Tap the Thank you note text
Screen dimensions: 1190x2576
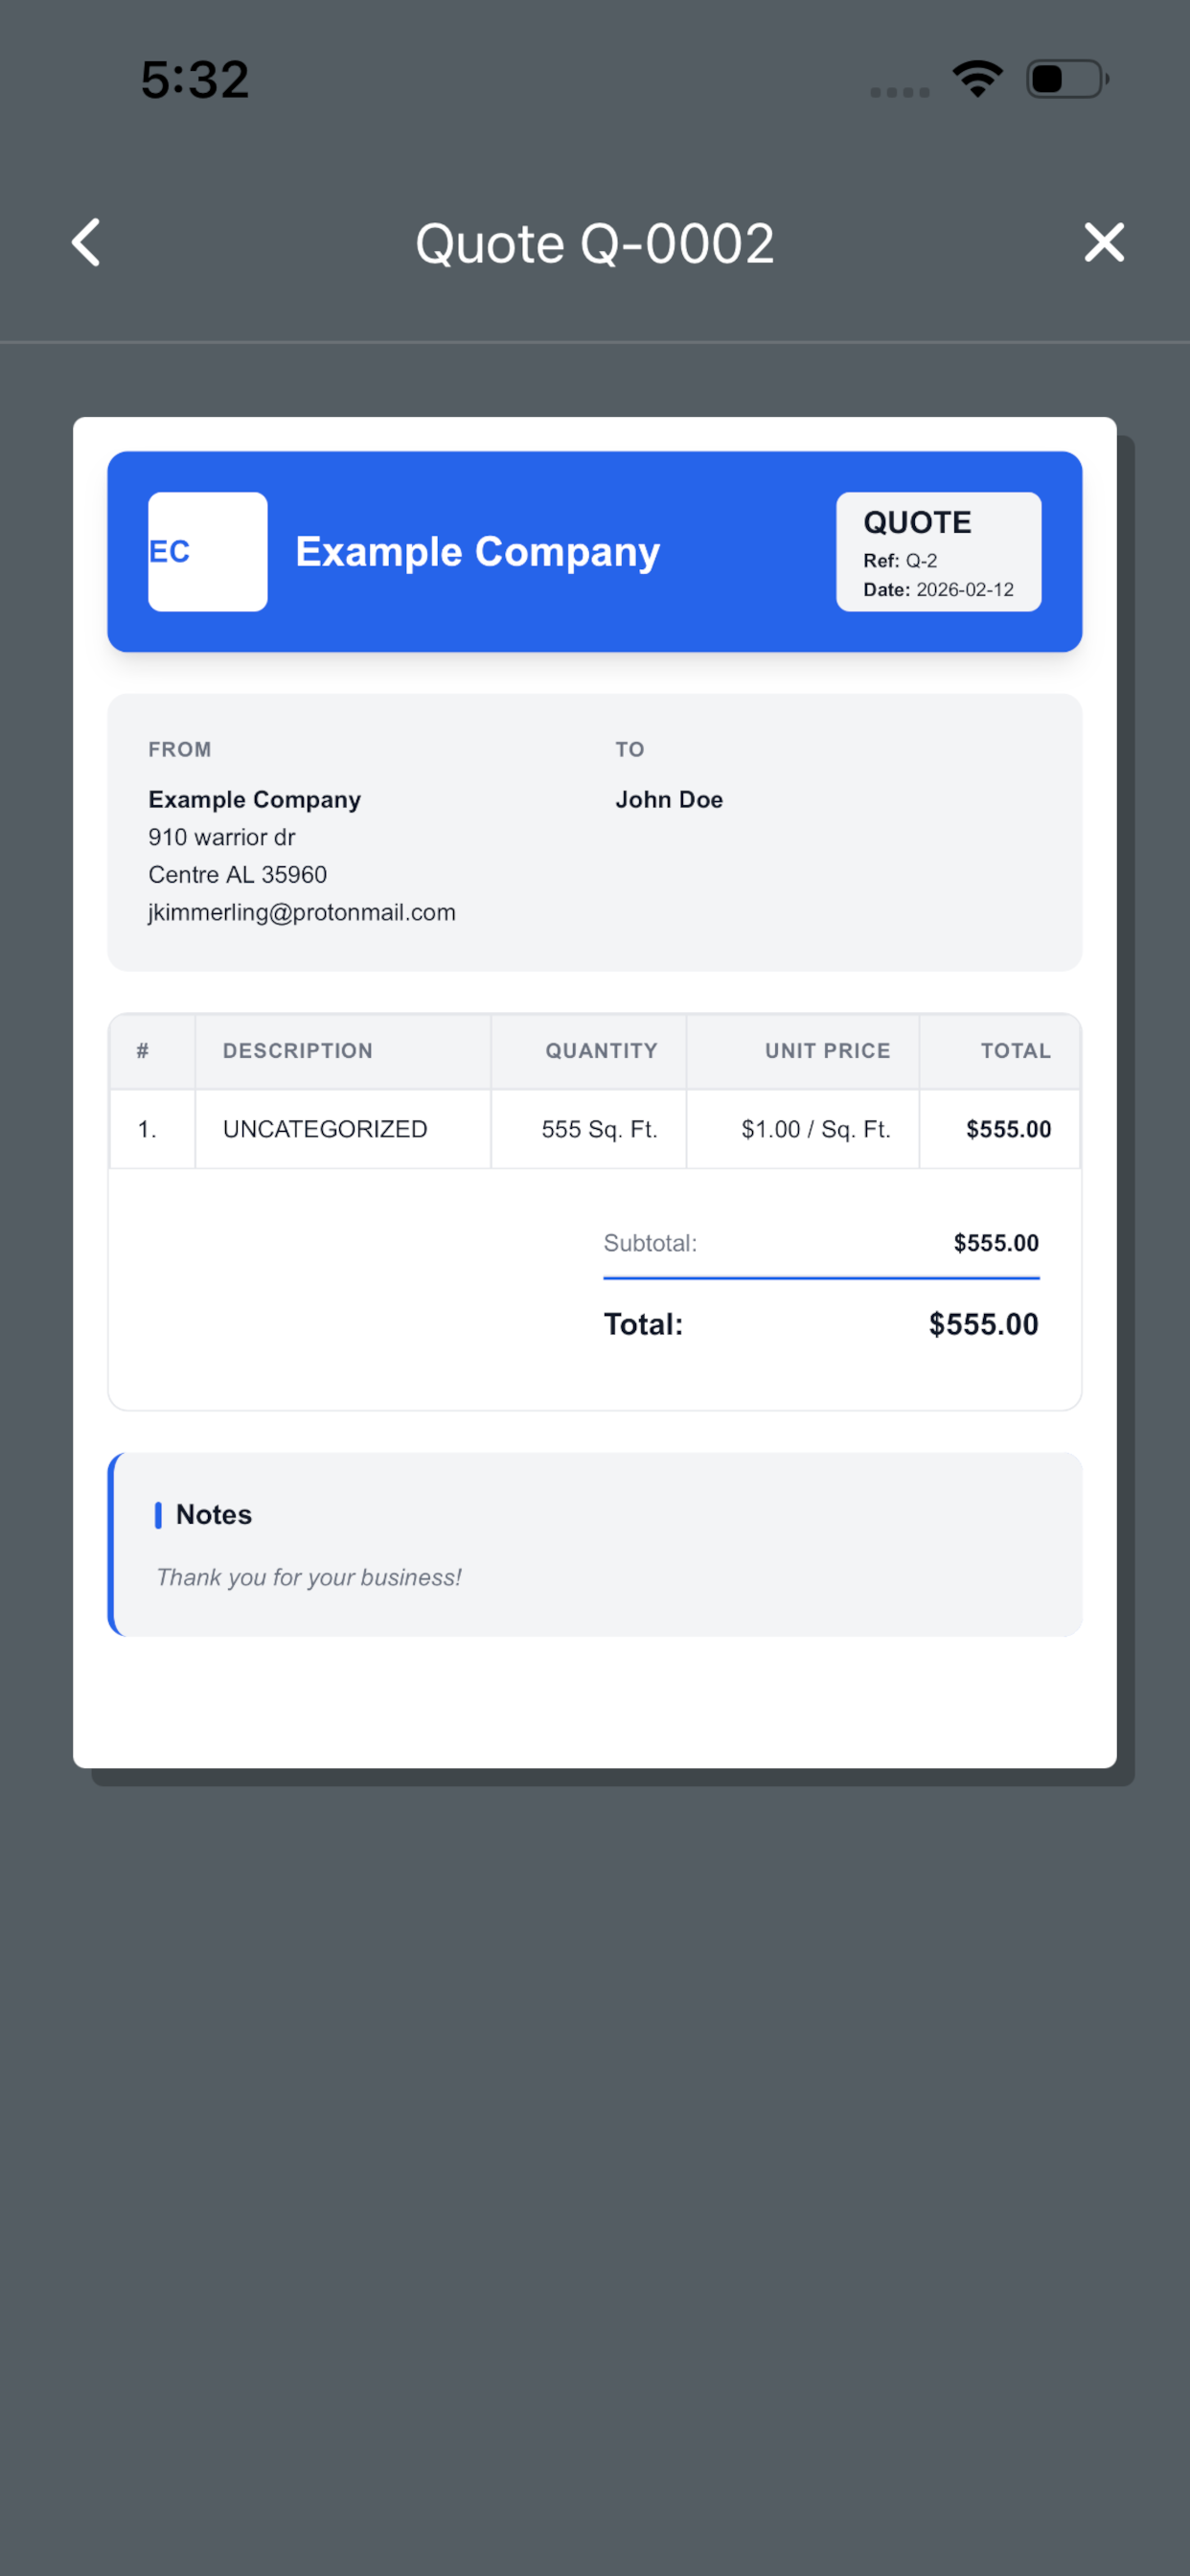coord(309,1577)
